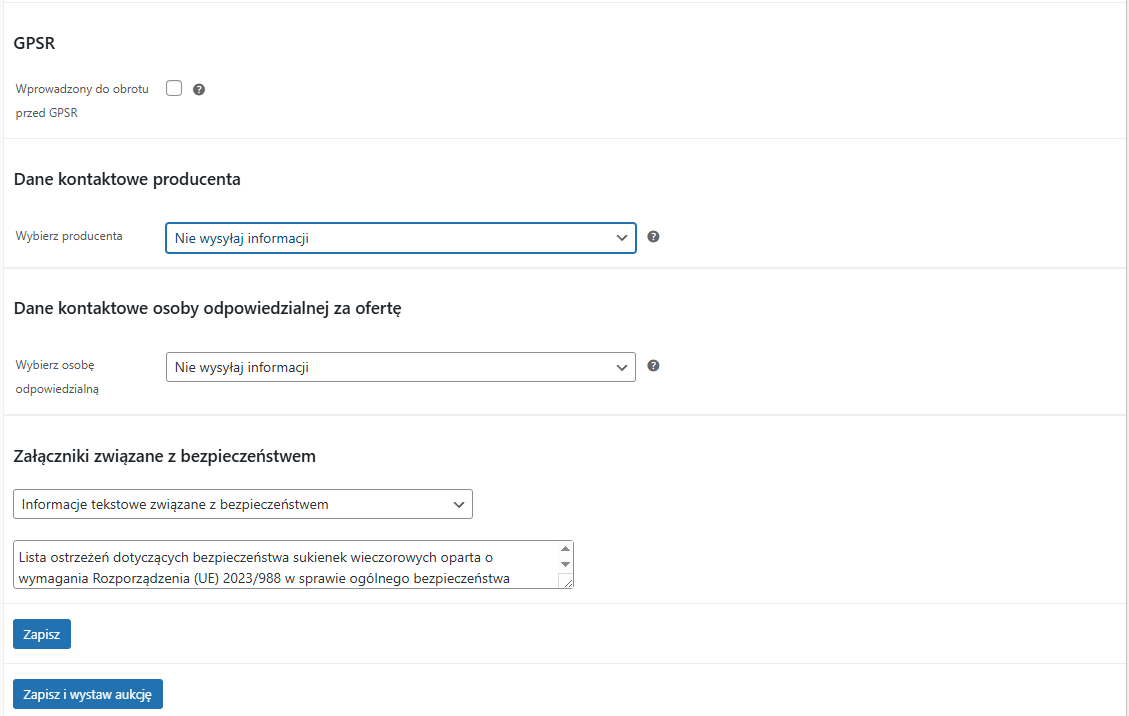The image size is (1129, 716).
Task: Click 'Zapisz i wystaw aukcję' button
Action: pos(88,694)
